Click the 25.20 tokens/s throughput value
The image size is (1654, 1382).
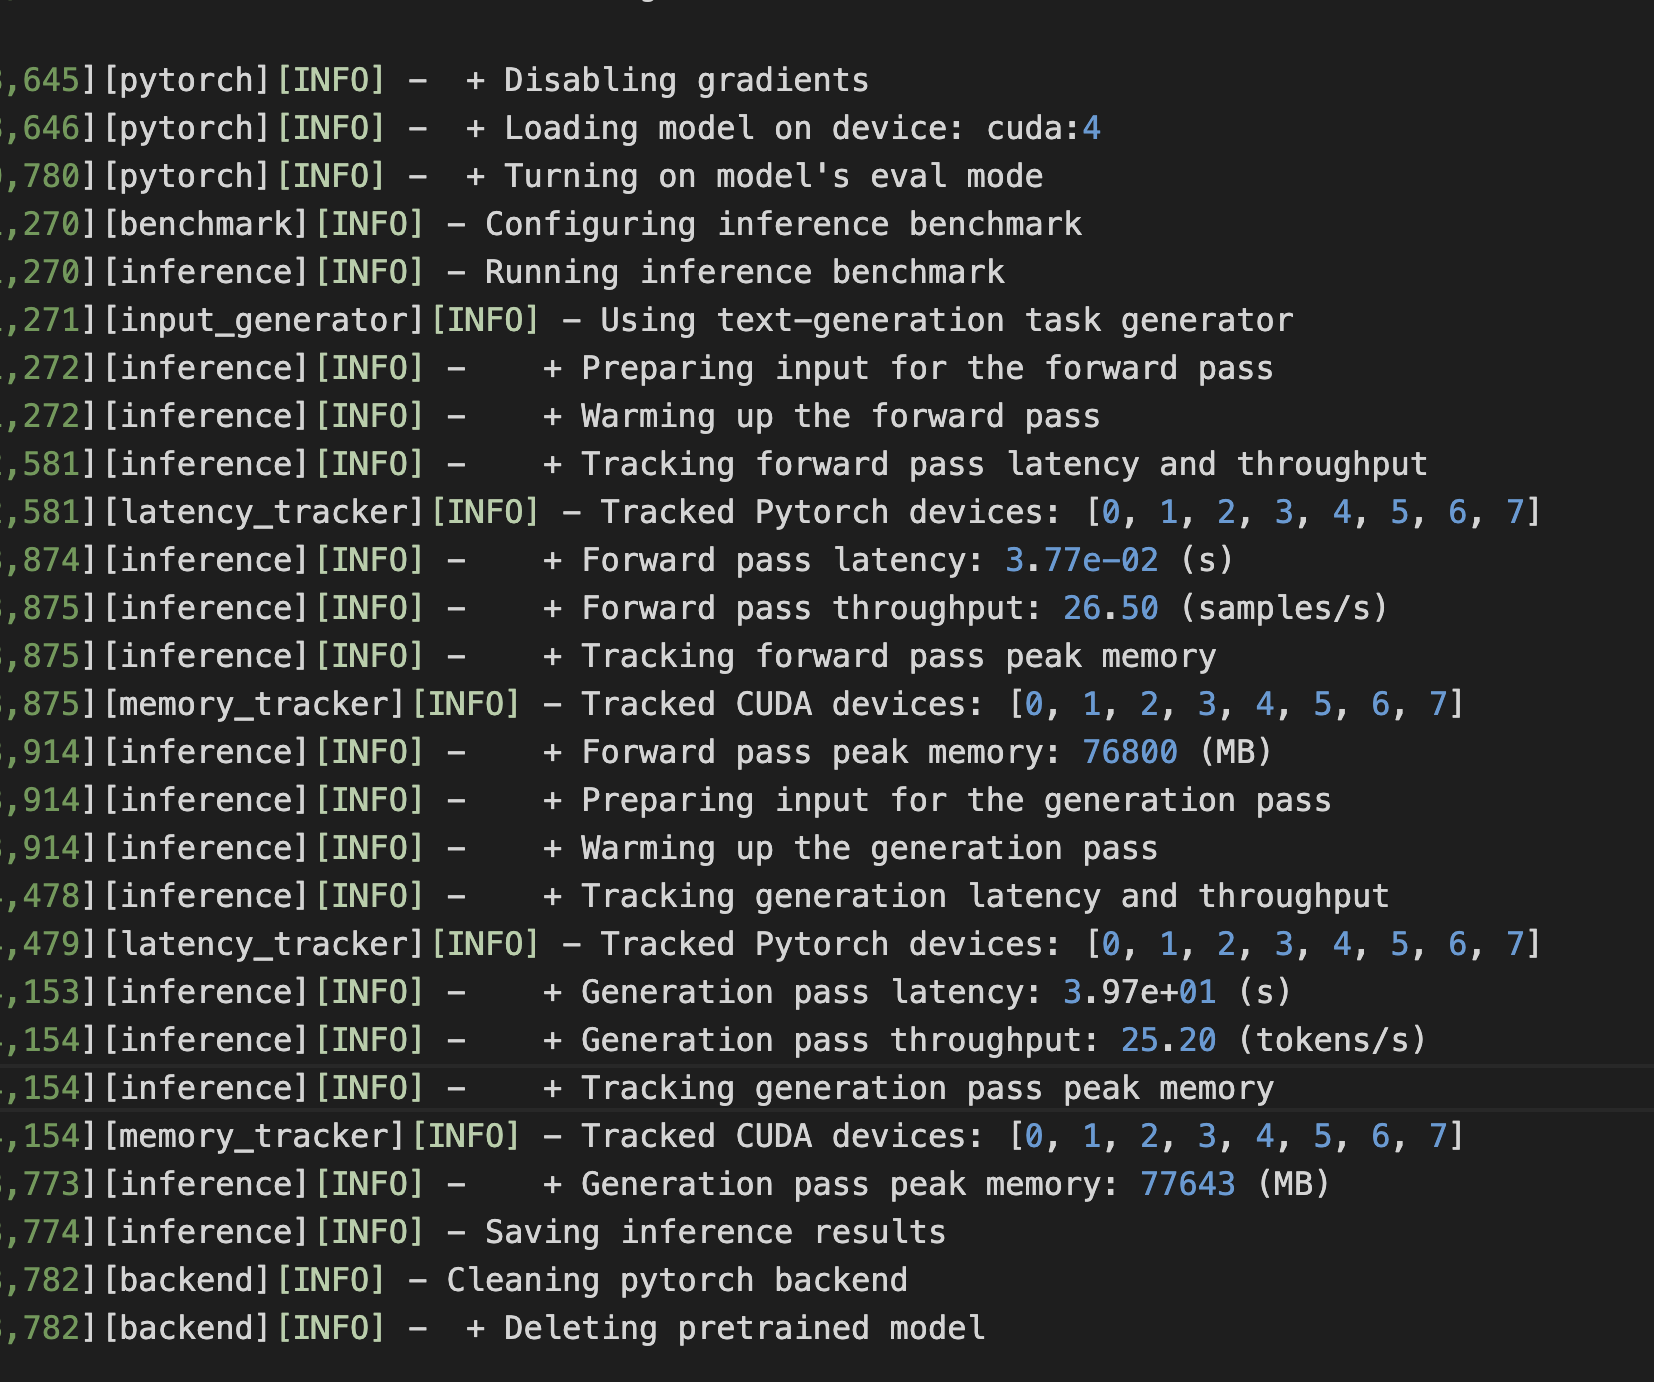tap(1168, 1040)
